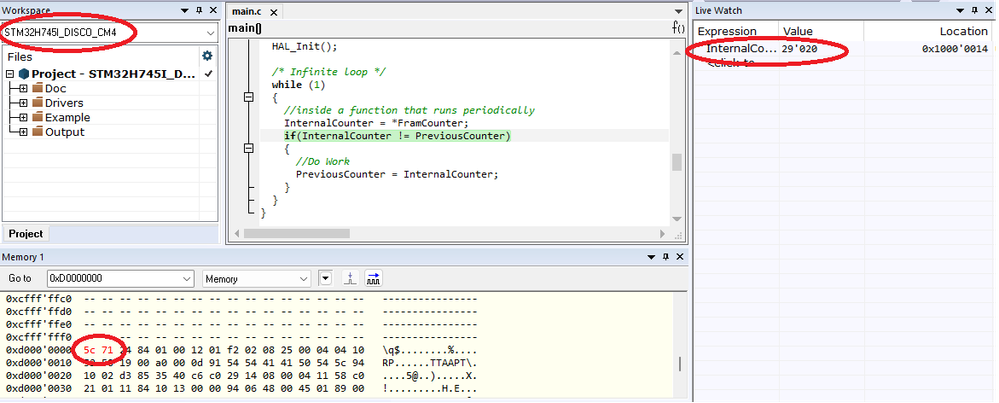The width and height of the screenshot is (999, 403).
Task: Open the Workspace panel options menu arrow
Action: 185,11
